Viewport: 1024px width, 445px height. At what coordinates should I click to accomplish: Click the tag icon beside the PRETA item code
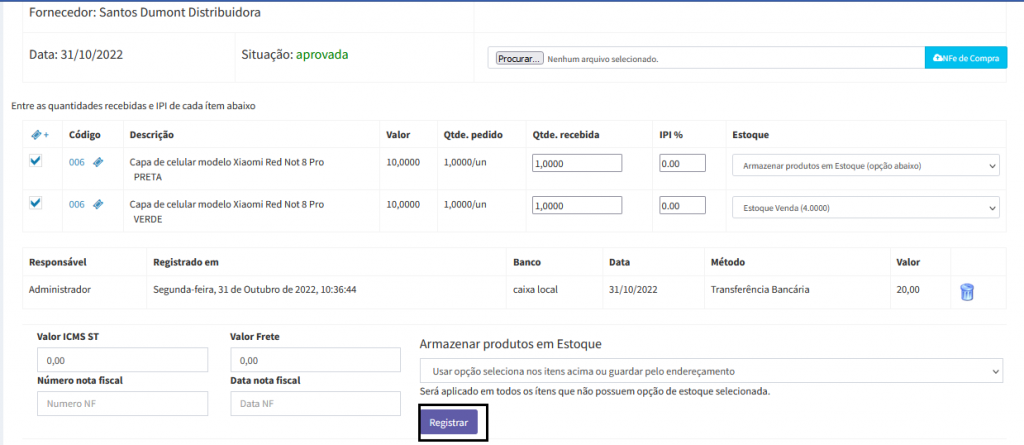tap(98, 162)
